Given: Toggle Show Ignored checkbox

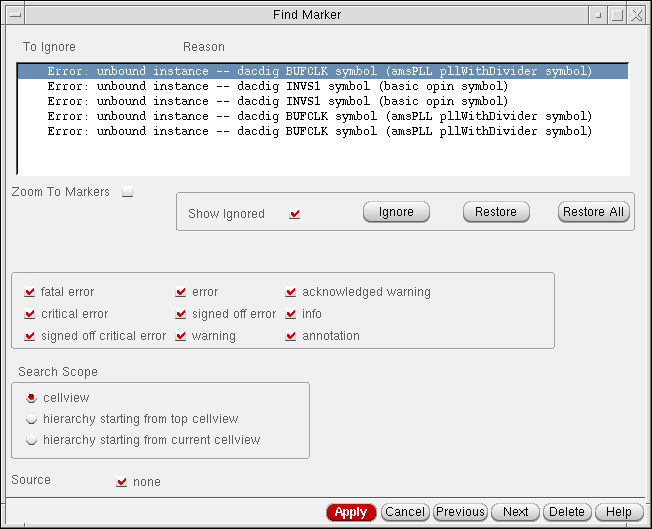Looking at the screenshot, I should coord(294,214).
